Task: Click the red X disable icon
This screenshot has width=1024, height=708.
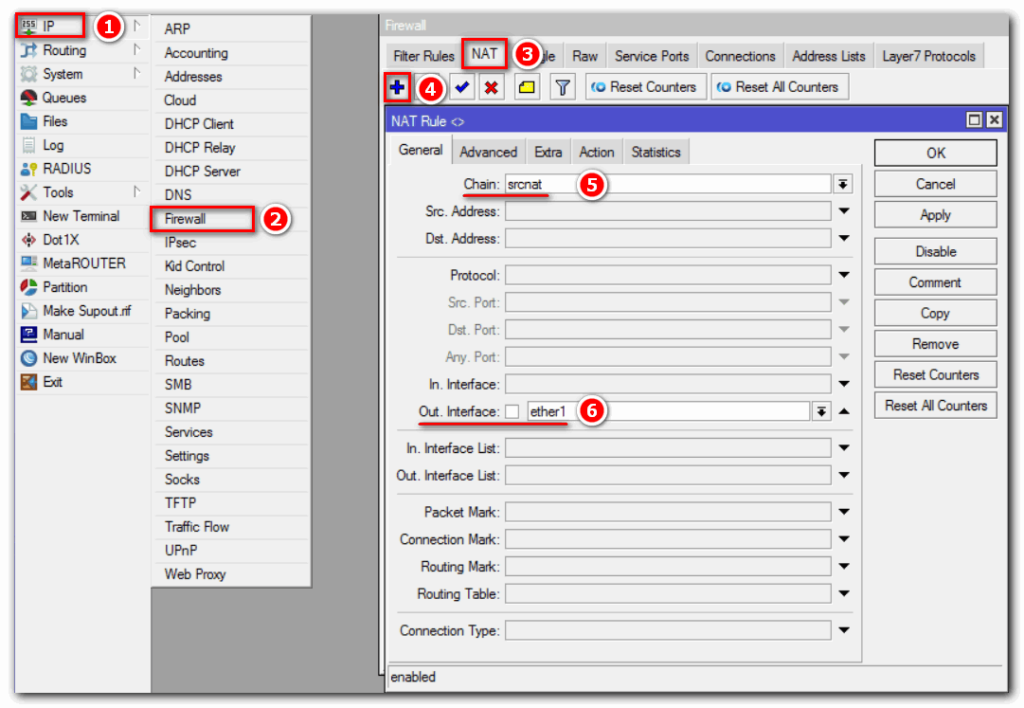Action: point(491,88)
